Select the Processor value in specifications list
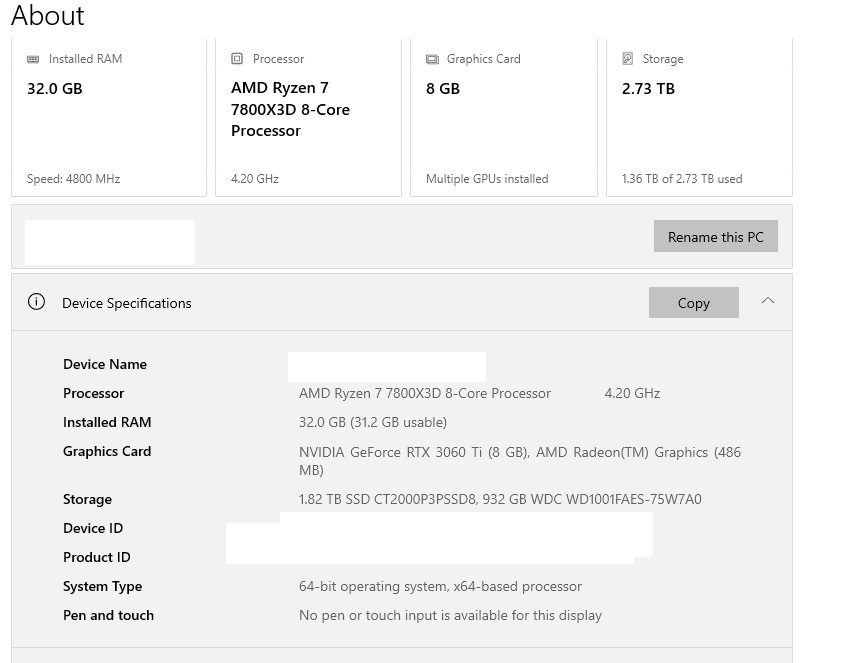The image size is (855, 663). (x=425, y=393)
